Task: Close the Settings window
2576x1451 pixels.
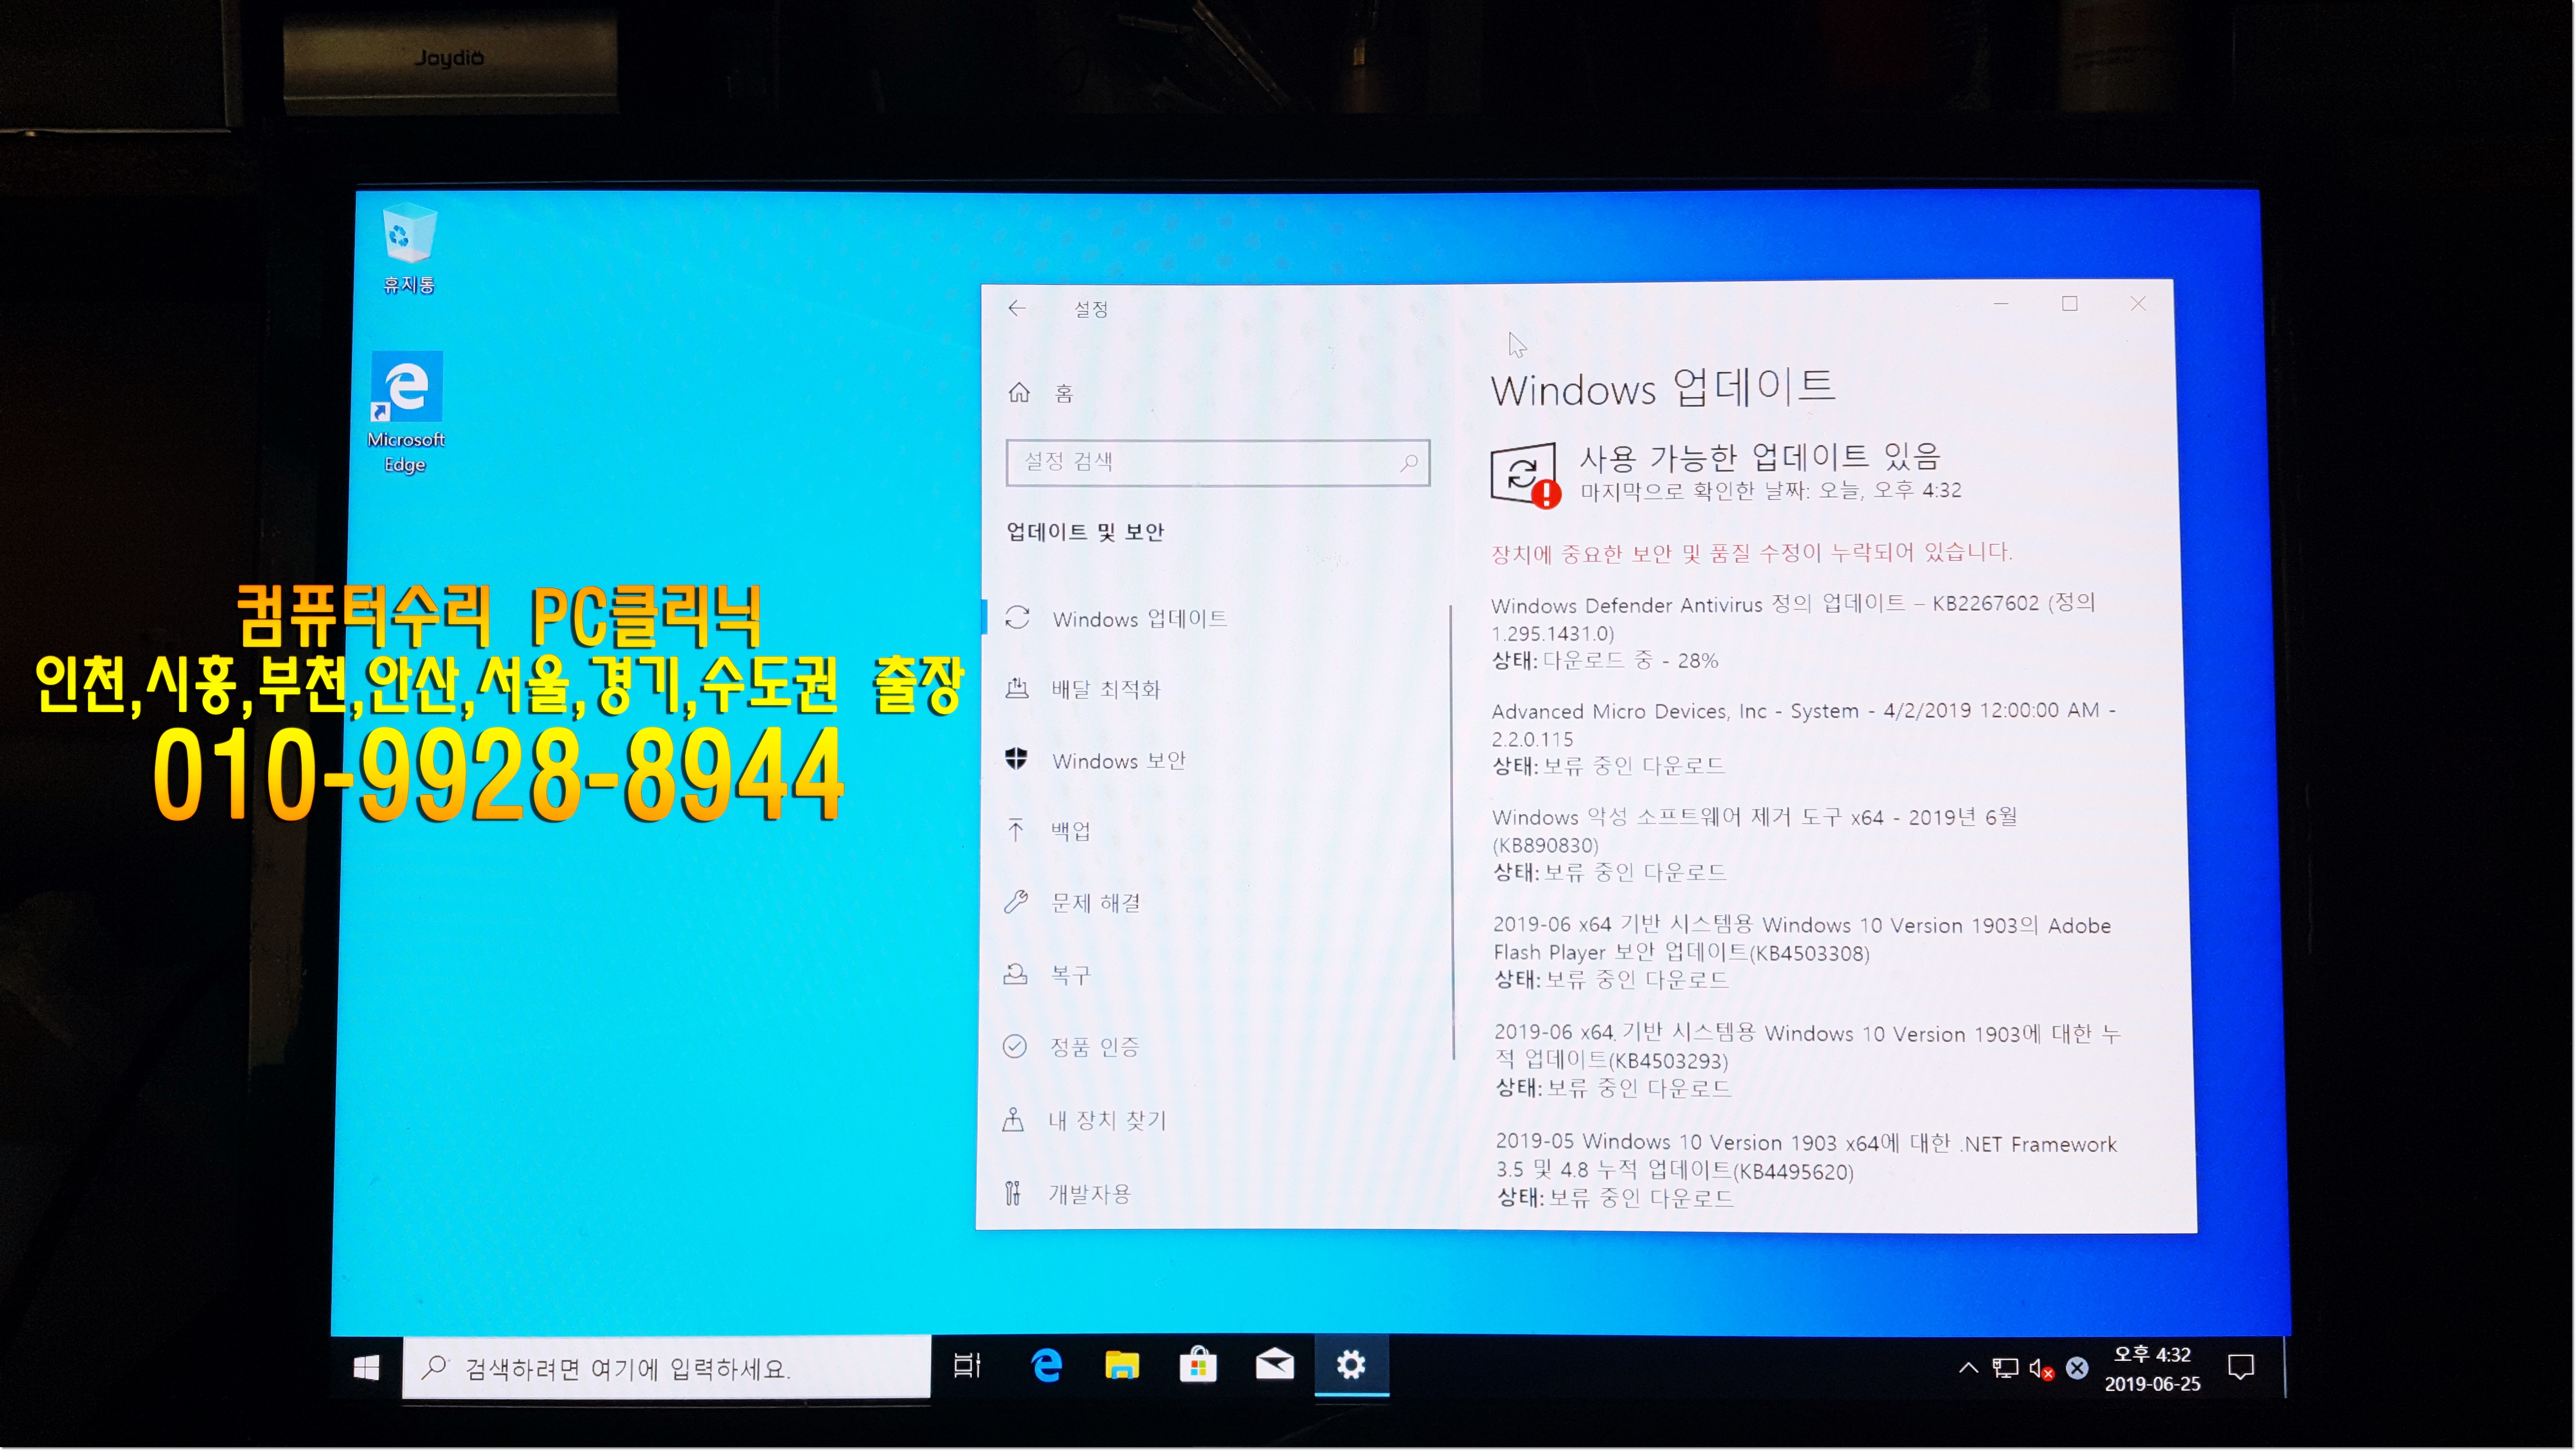Action: (x=2138, y=303)
